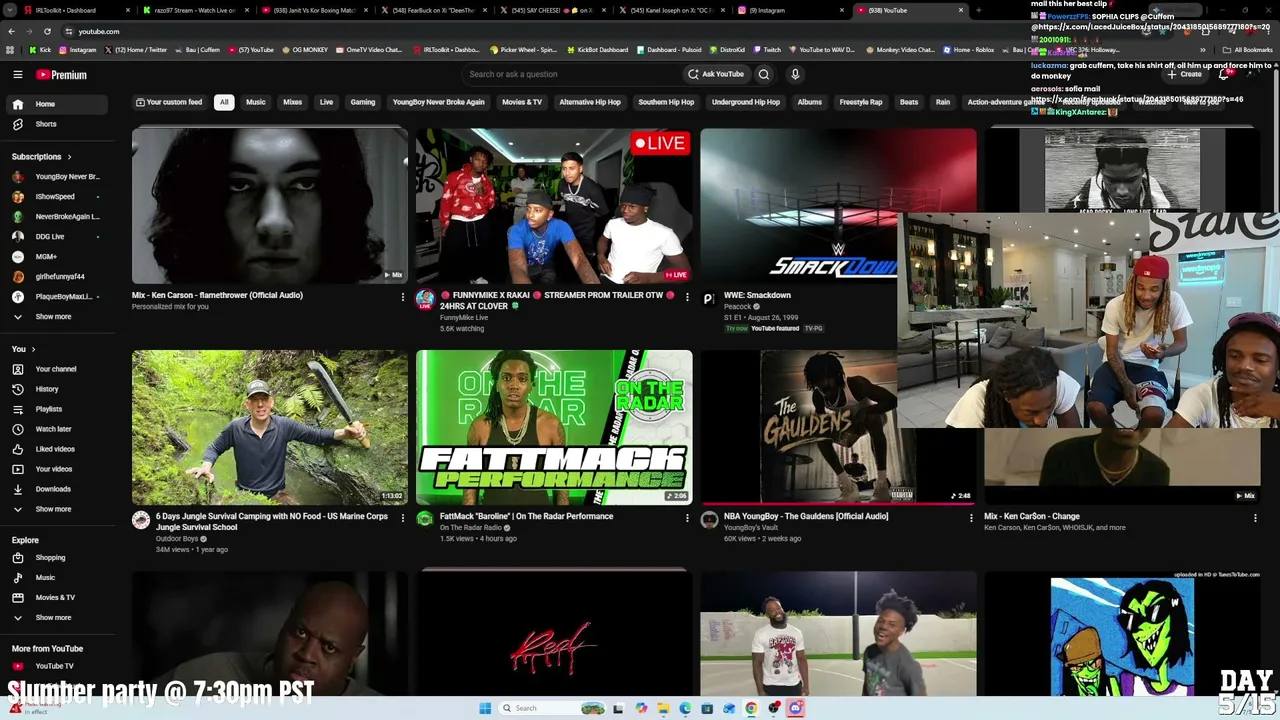Play FattMack On The Radar thumbnail
The width and height of the screenshot is (1280, 720).
554,427
